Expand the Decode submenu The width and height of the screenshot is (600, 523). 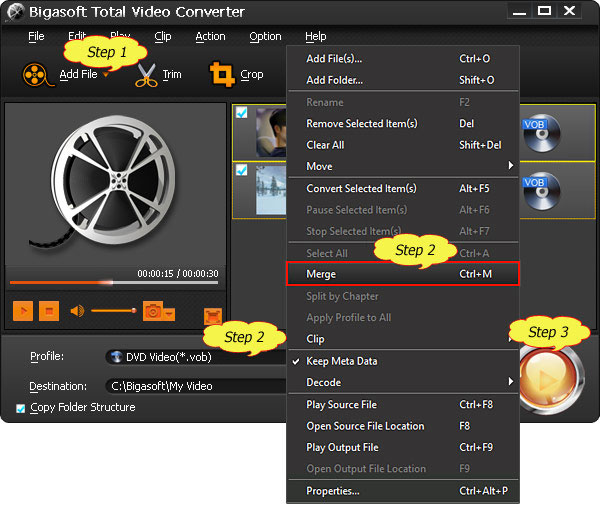coord(403,382)
